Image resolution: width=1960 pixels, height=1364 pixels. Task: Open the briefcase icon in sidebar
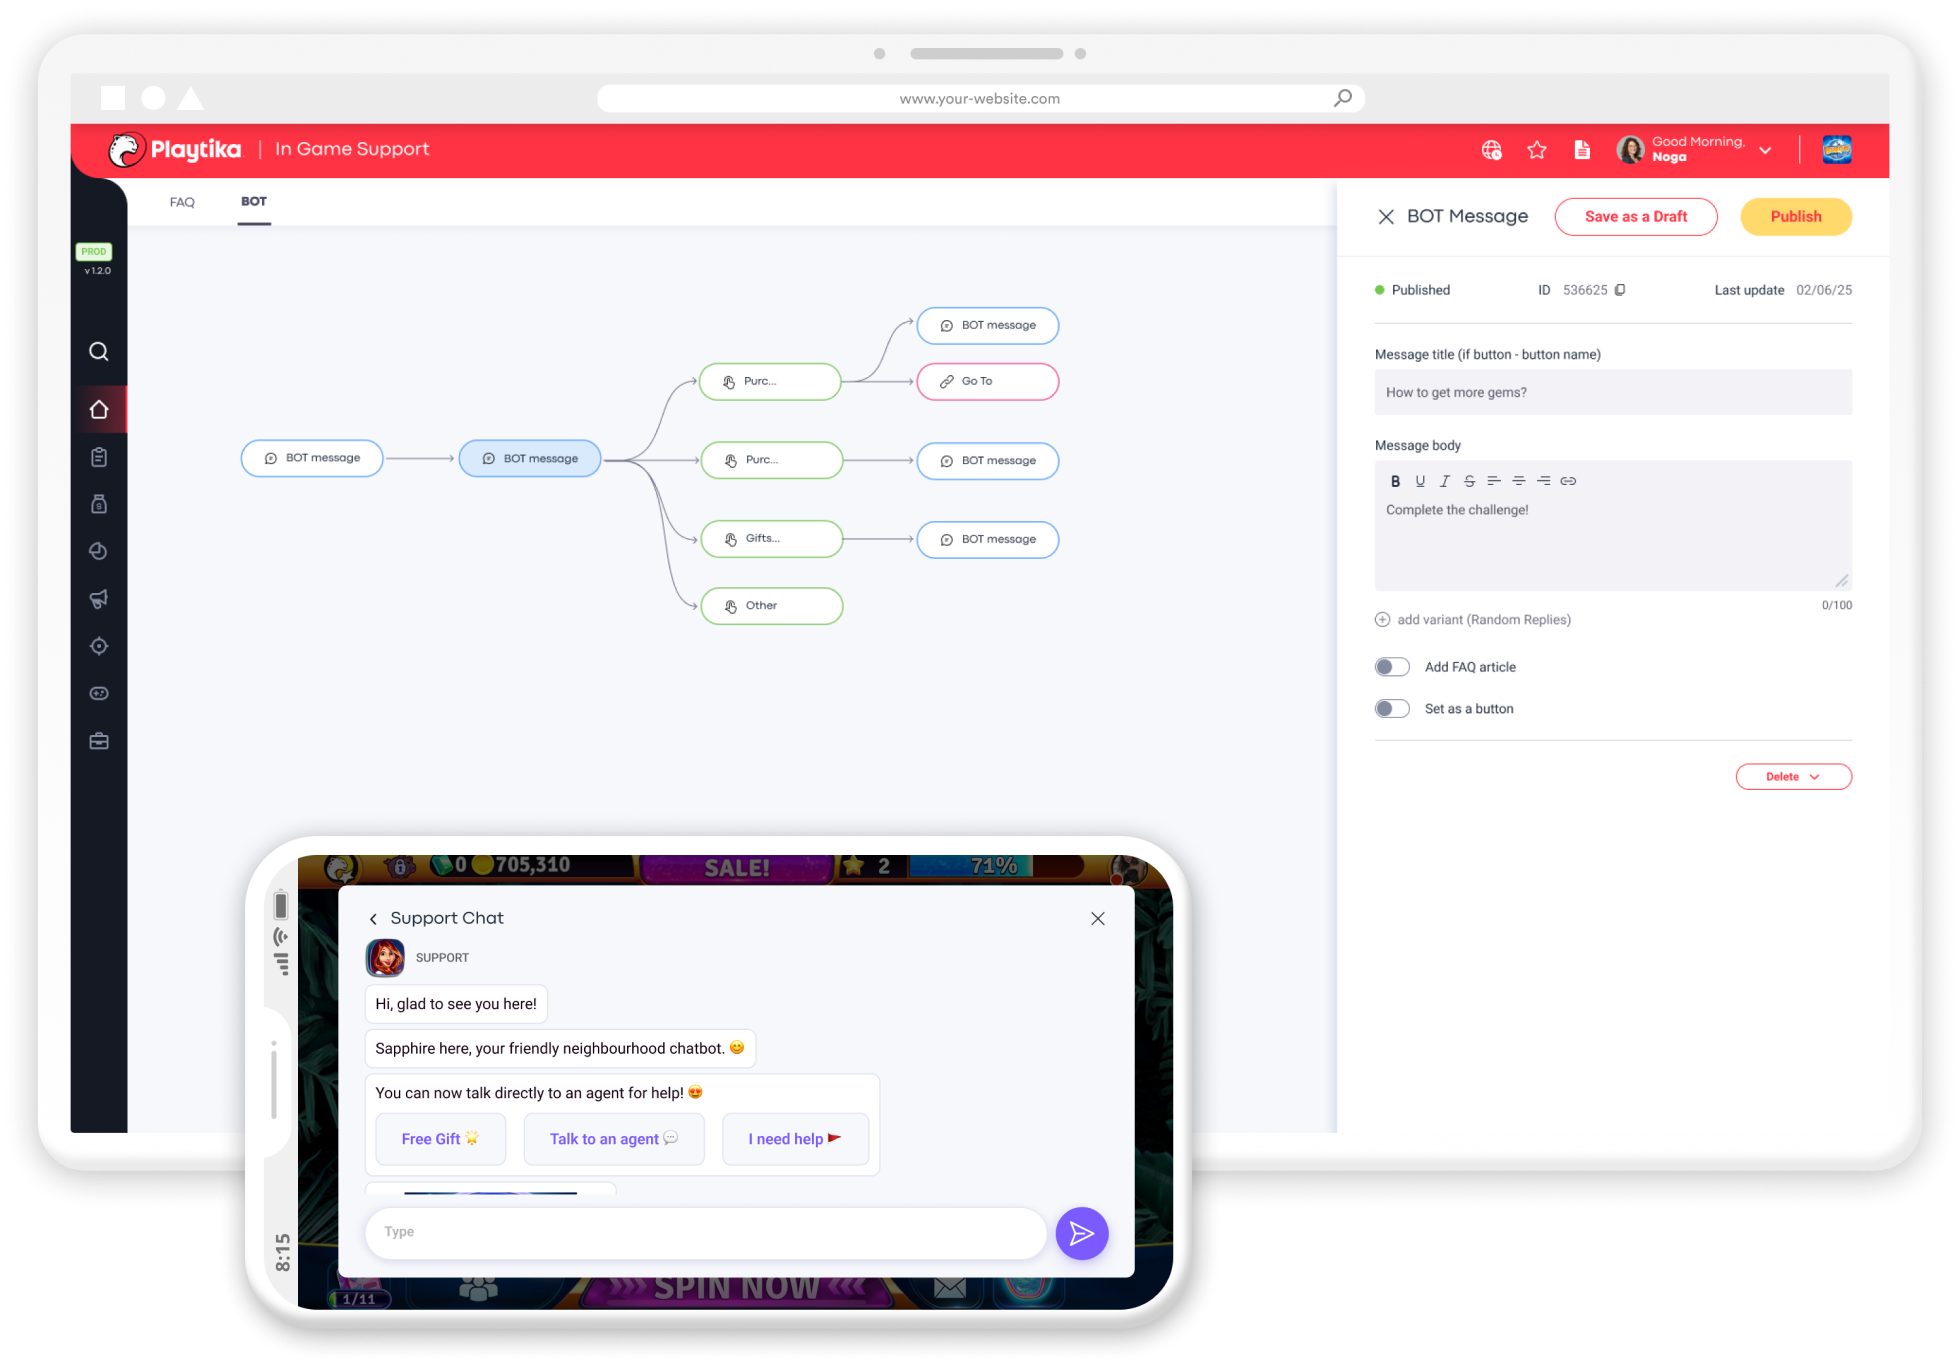coord(98,741)
